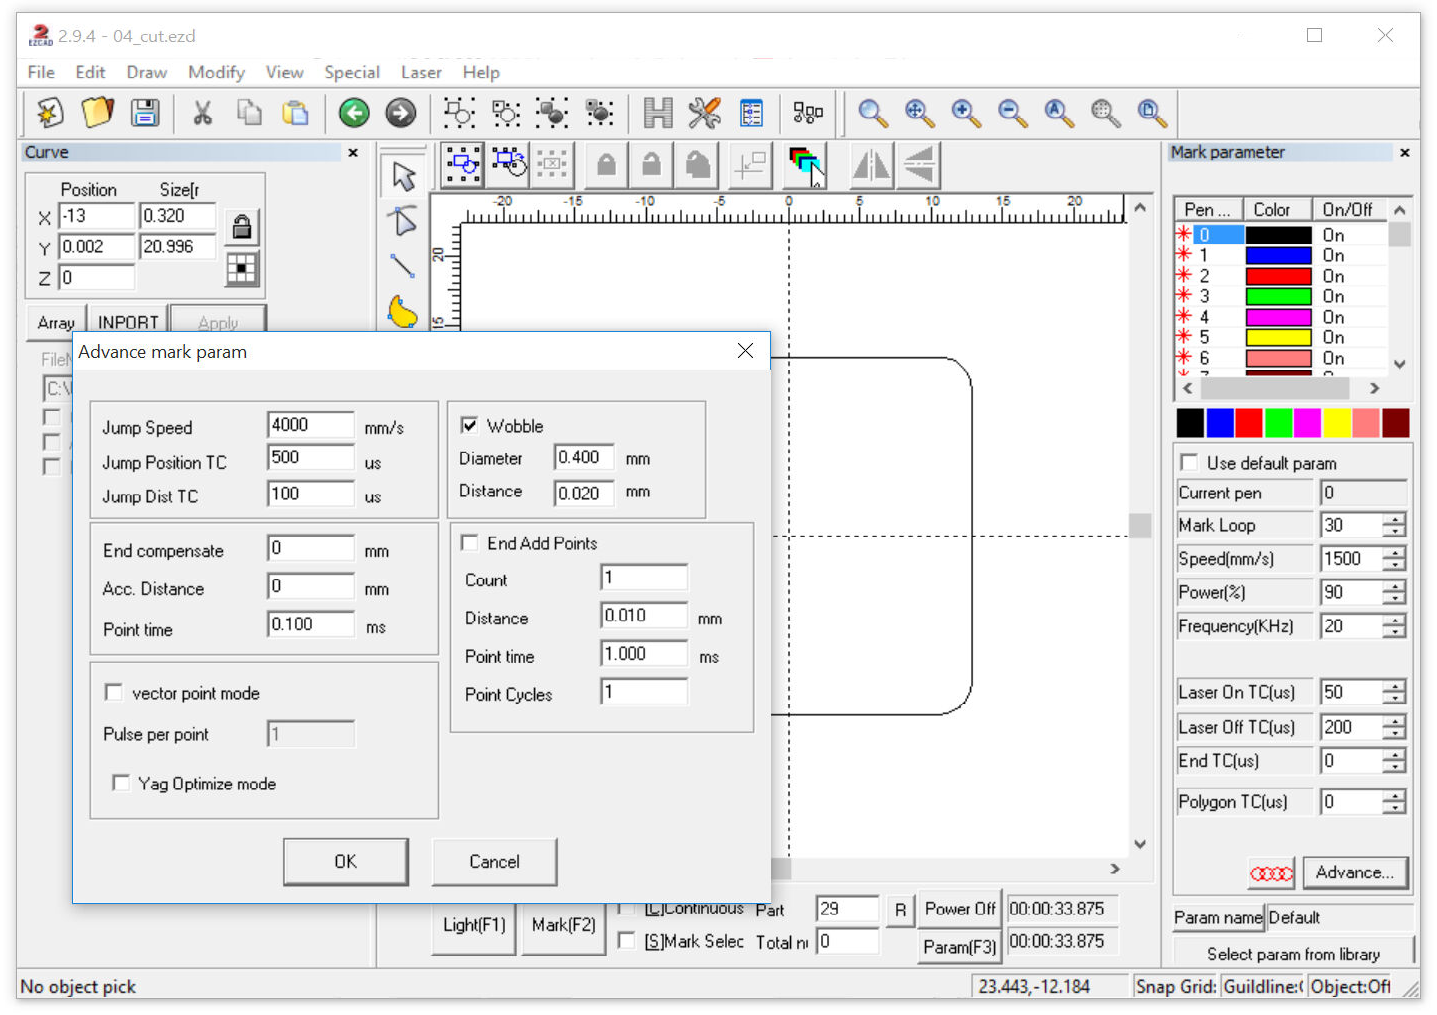
Task: Check the vector point mode option
Action: tap(114, 693)
